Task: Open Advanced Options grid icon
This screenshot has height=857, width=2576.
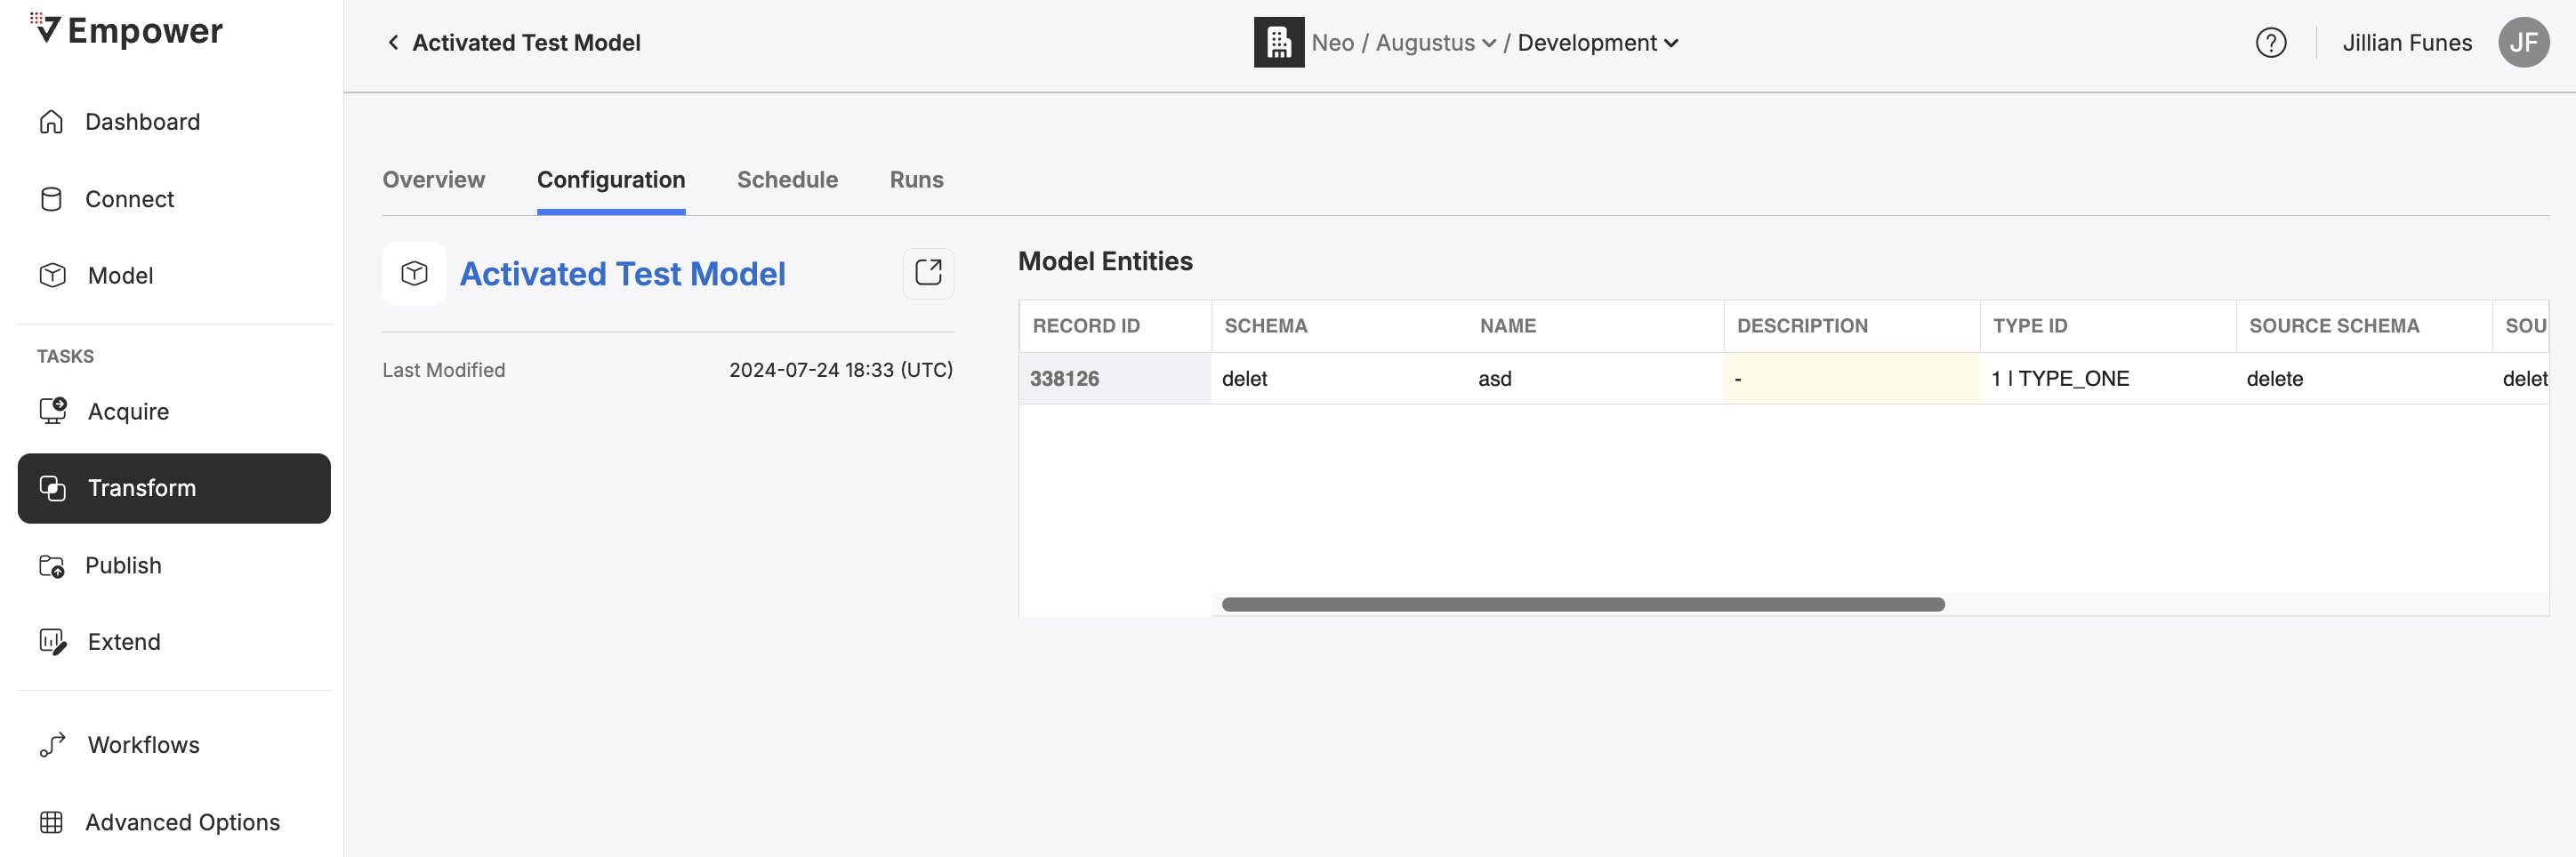Action: 51,822
